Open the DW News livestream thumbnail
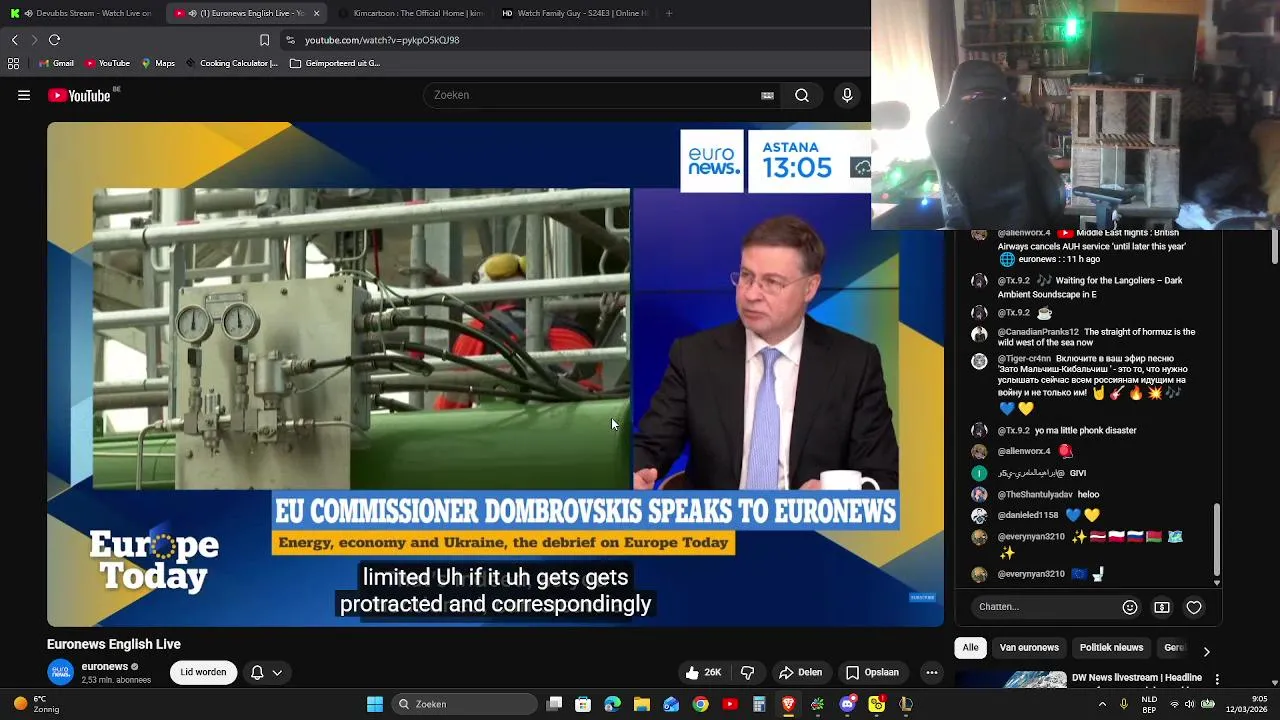The image size is (1280, 720). (1009, 680)
